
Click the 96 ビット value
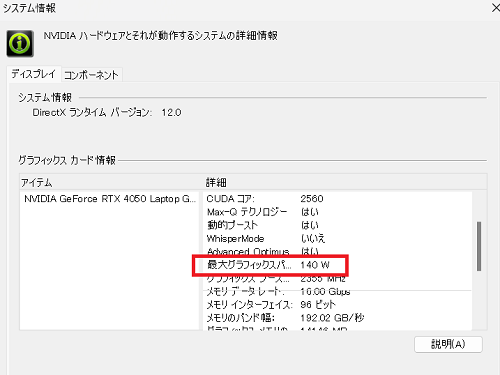point(318,304)
